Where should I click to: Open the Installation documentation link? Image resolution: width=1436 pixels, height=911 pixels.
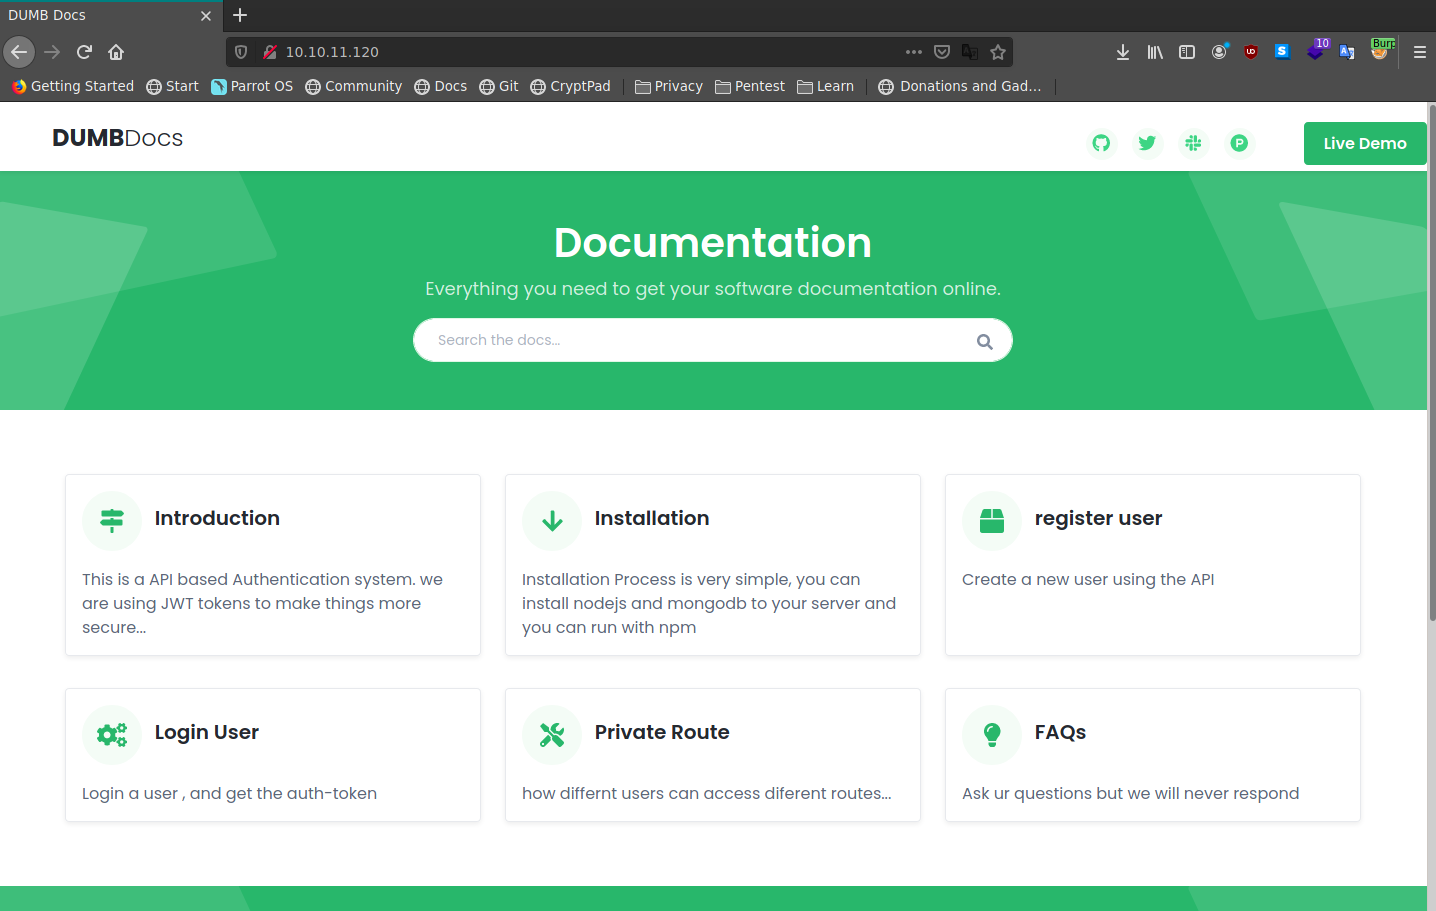(x=652, y=518)
